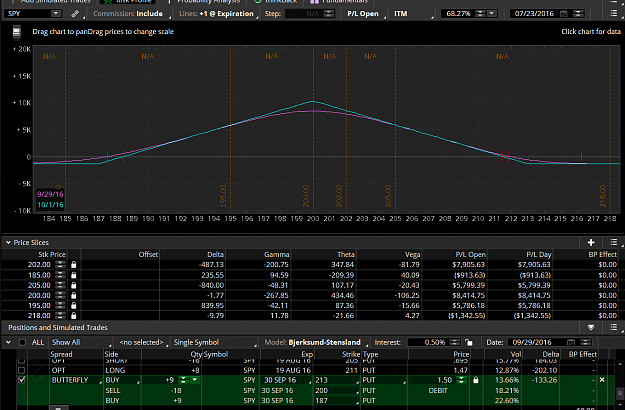The height and width of the screenshot is (410, 625).
Task: Open the Price Slices settings menu icon
Action: point(614,242)
